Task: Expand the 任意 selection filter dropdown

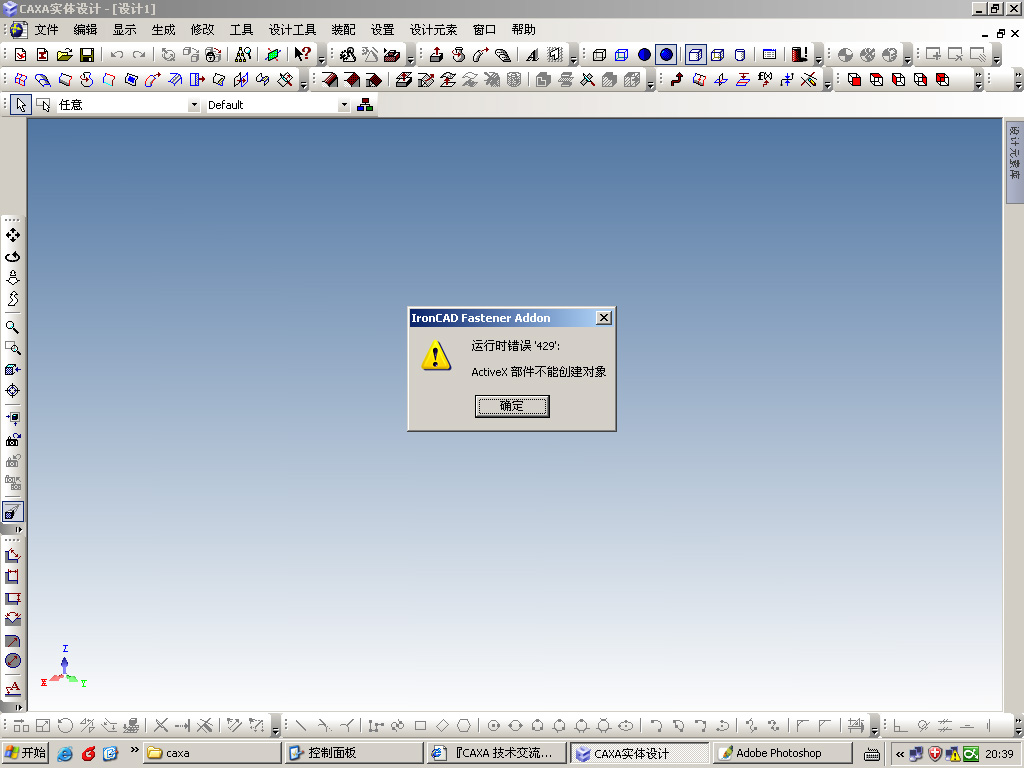Action: click(x=194, y=104)
